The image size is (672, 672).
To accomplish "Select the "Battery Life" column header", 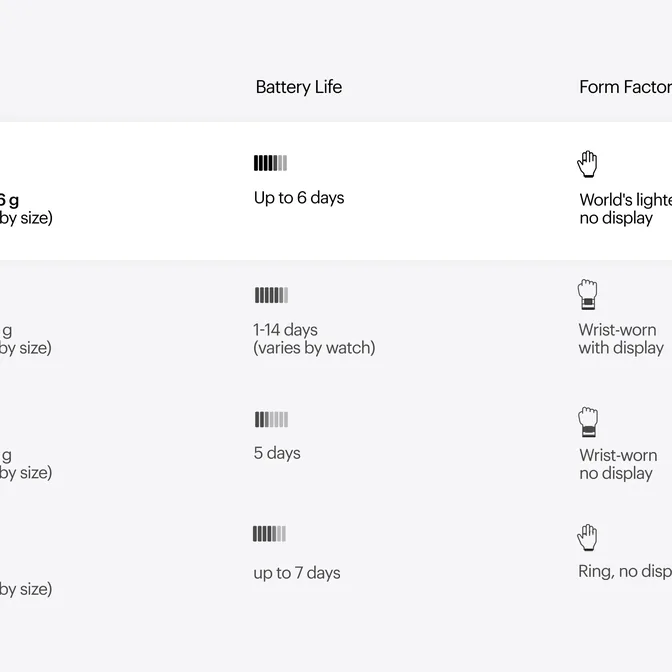I will (x=298, y=87).
